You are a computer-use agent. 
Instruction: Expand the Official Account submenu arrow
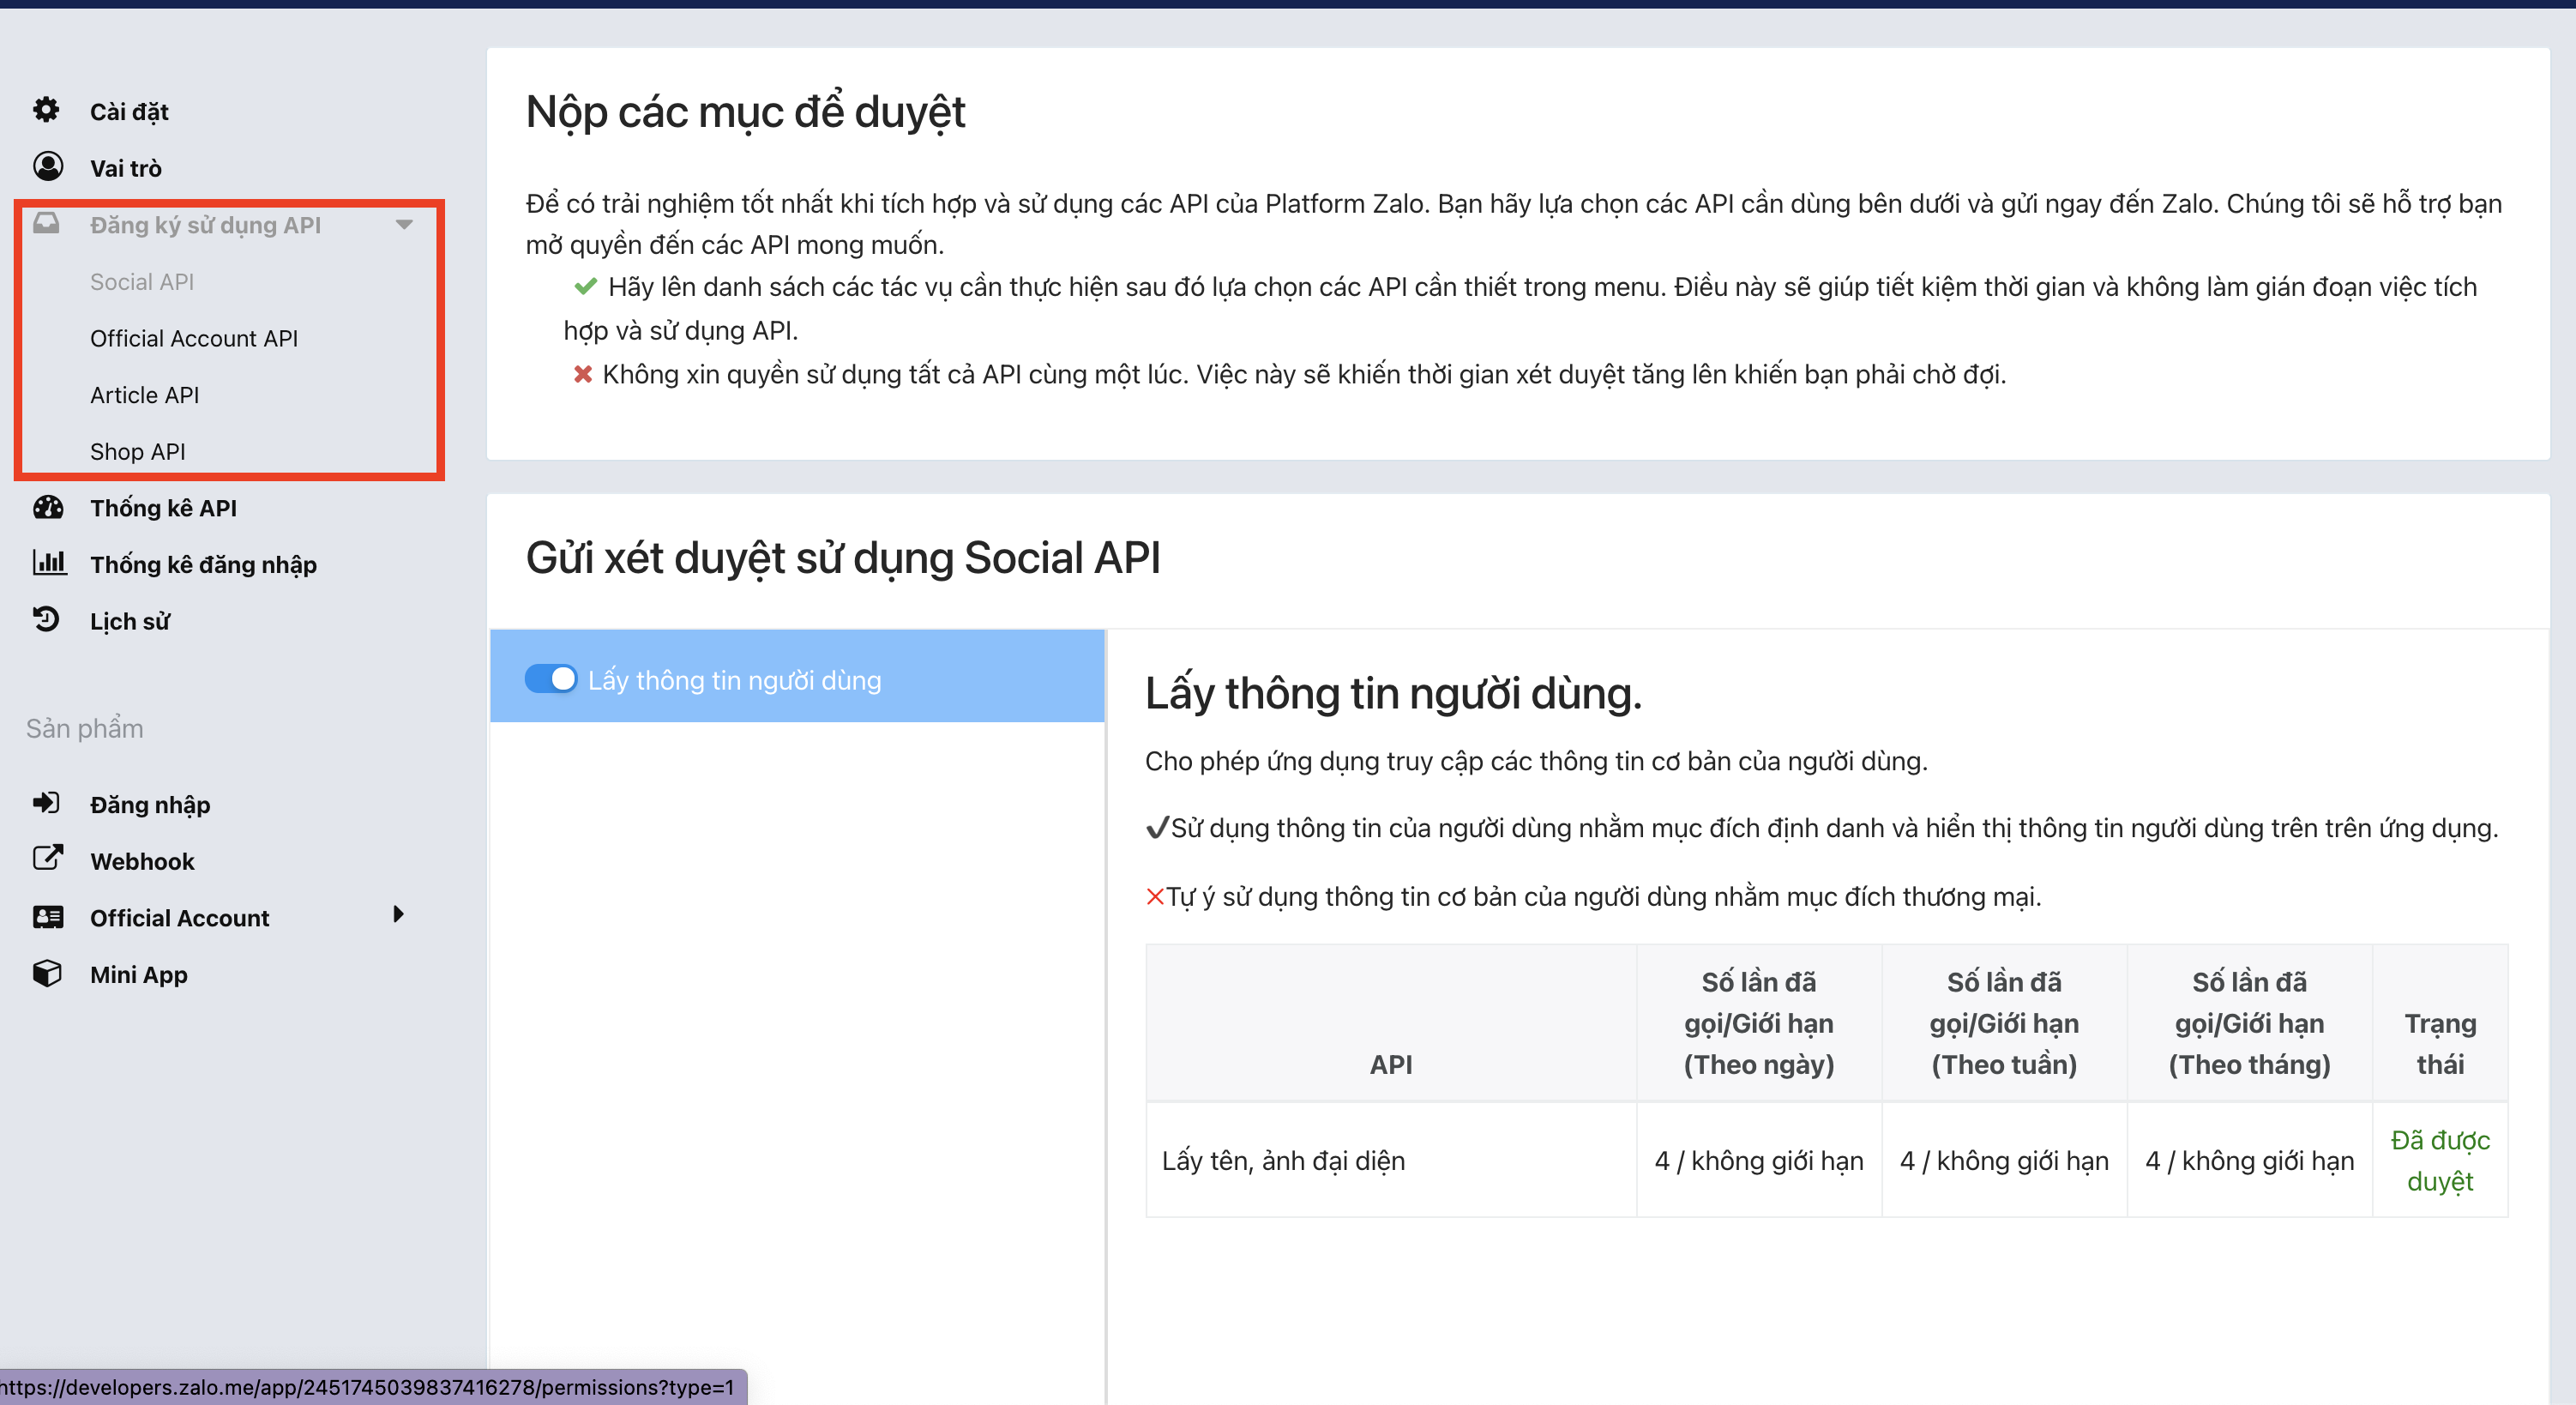point(398,914)
